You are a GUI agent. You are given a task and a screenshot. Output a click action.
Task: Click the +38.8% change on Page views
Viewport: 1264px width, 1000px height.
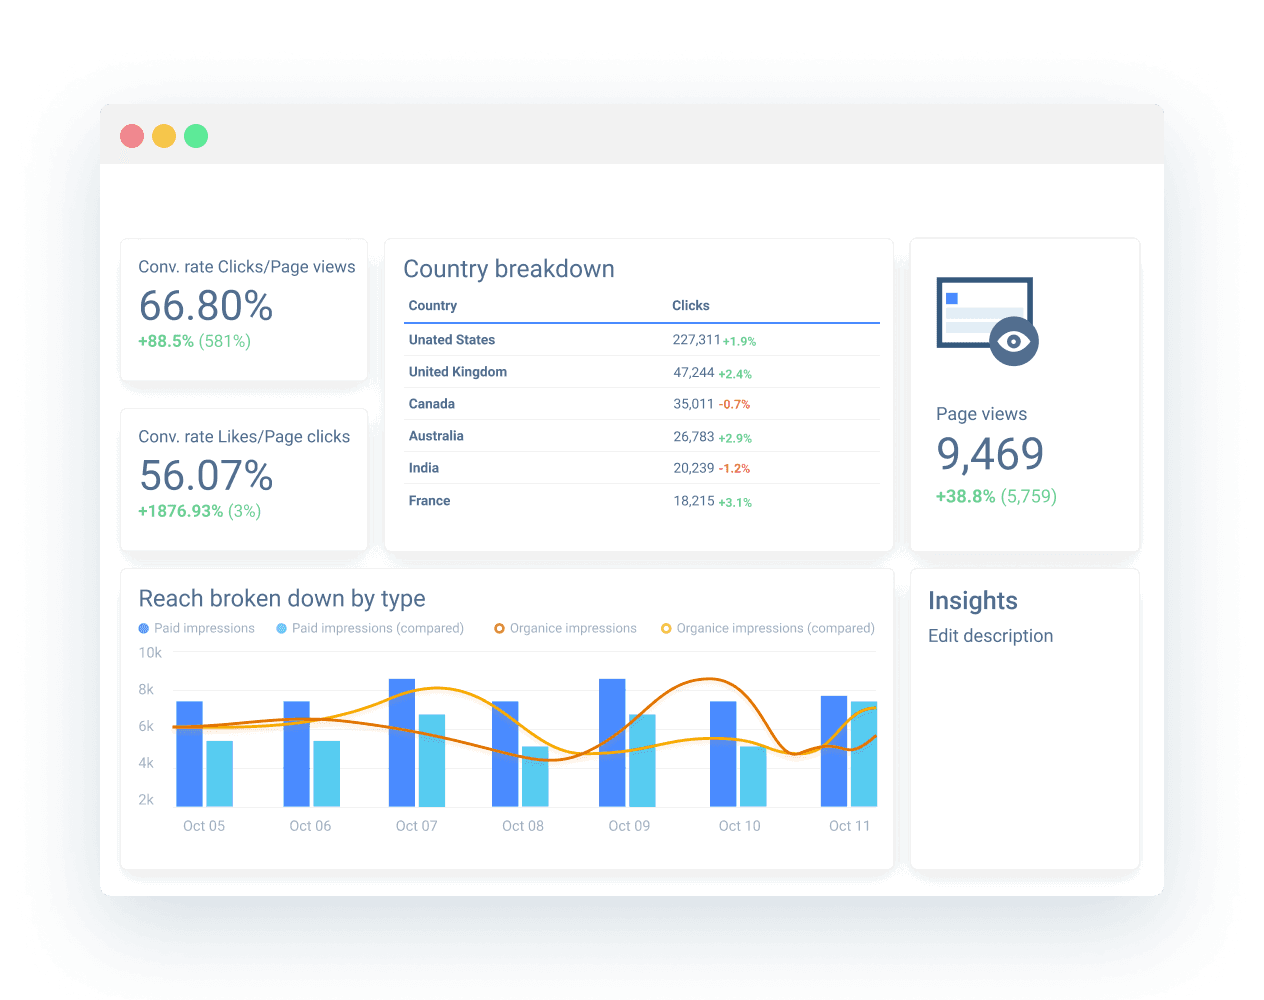[966, 496]
